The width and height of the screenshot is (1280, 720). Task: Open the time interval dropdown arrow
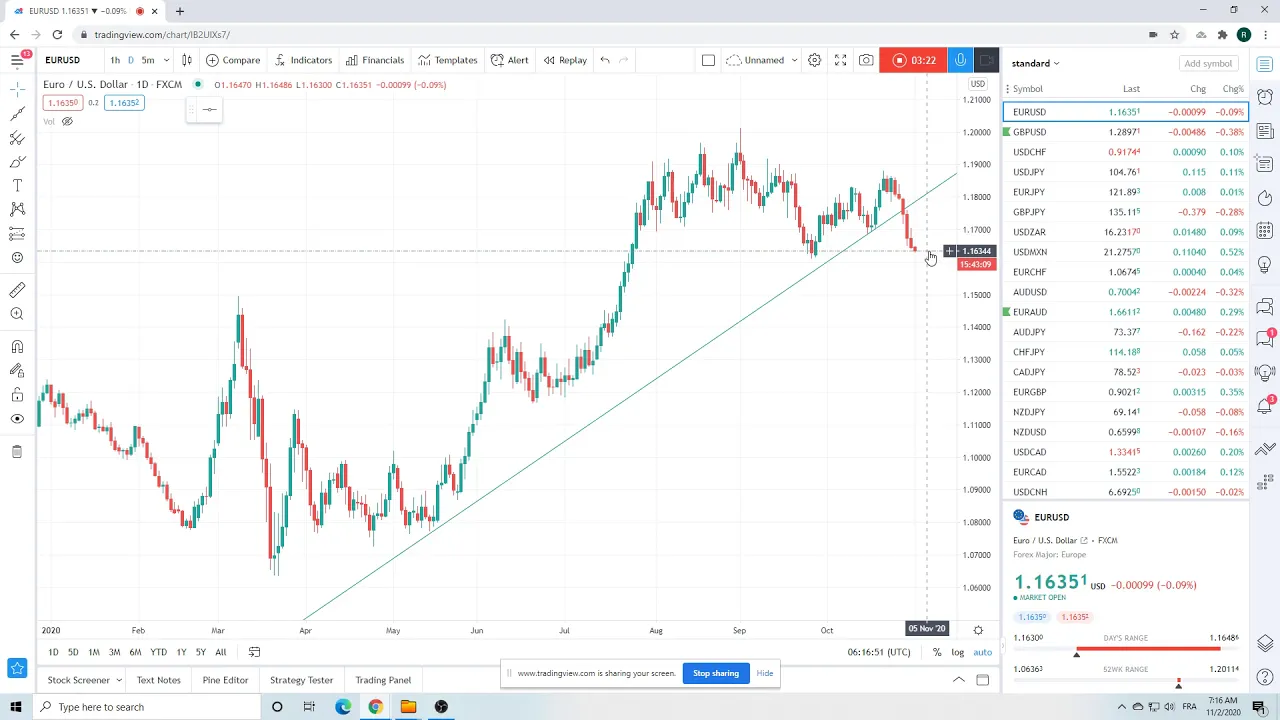166,60
